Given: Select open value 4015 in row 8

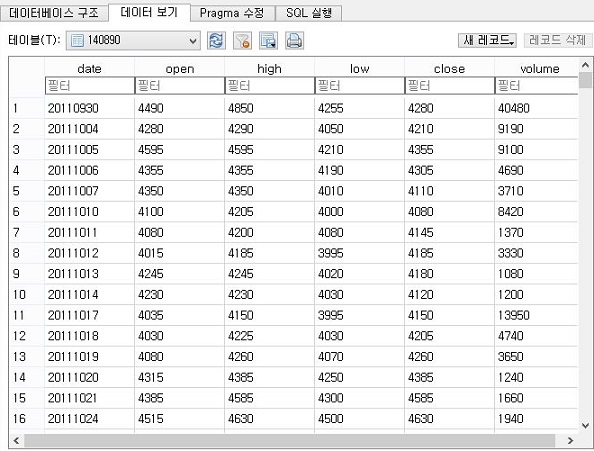Looking at the screenshot, I should [x=180, y=253].
